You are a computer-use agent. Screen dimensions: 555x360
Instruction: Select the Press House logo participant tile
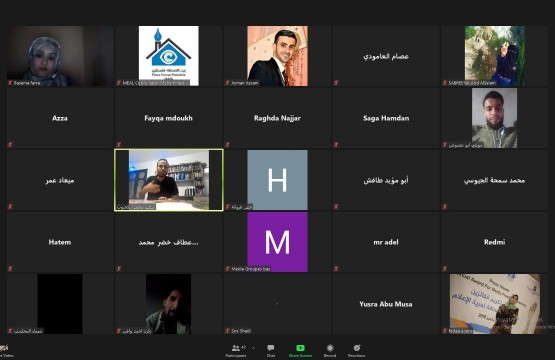click(168, 56)
